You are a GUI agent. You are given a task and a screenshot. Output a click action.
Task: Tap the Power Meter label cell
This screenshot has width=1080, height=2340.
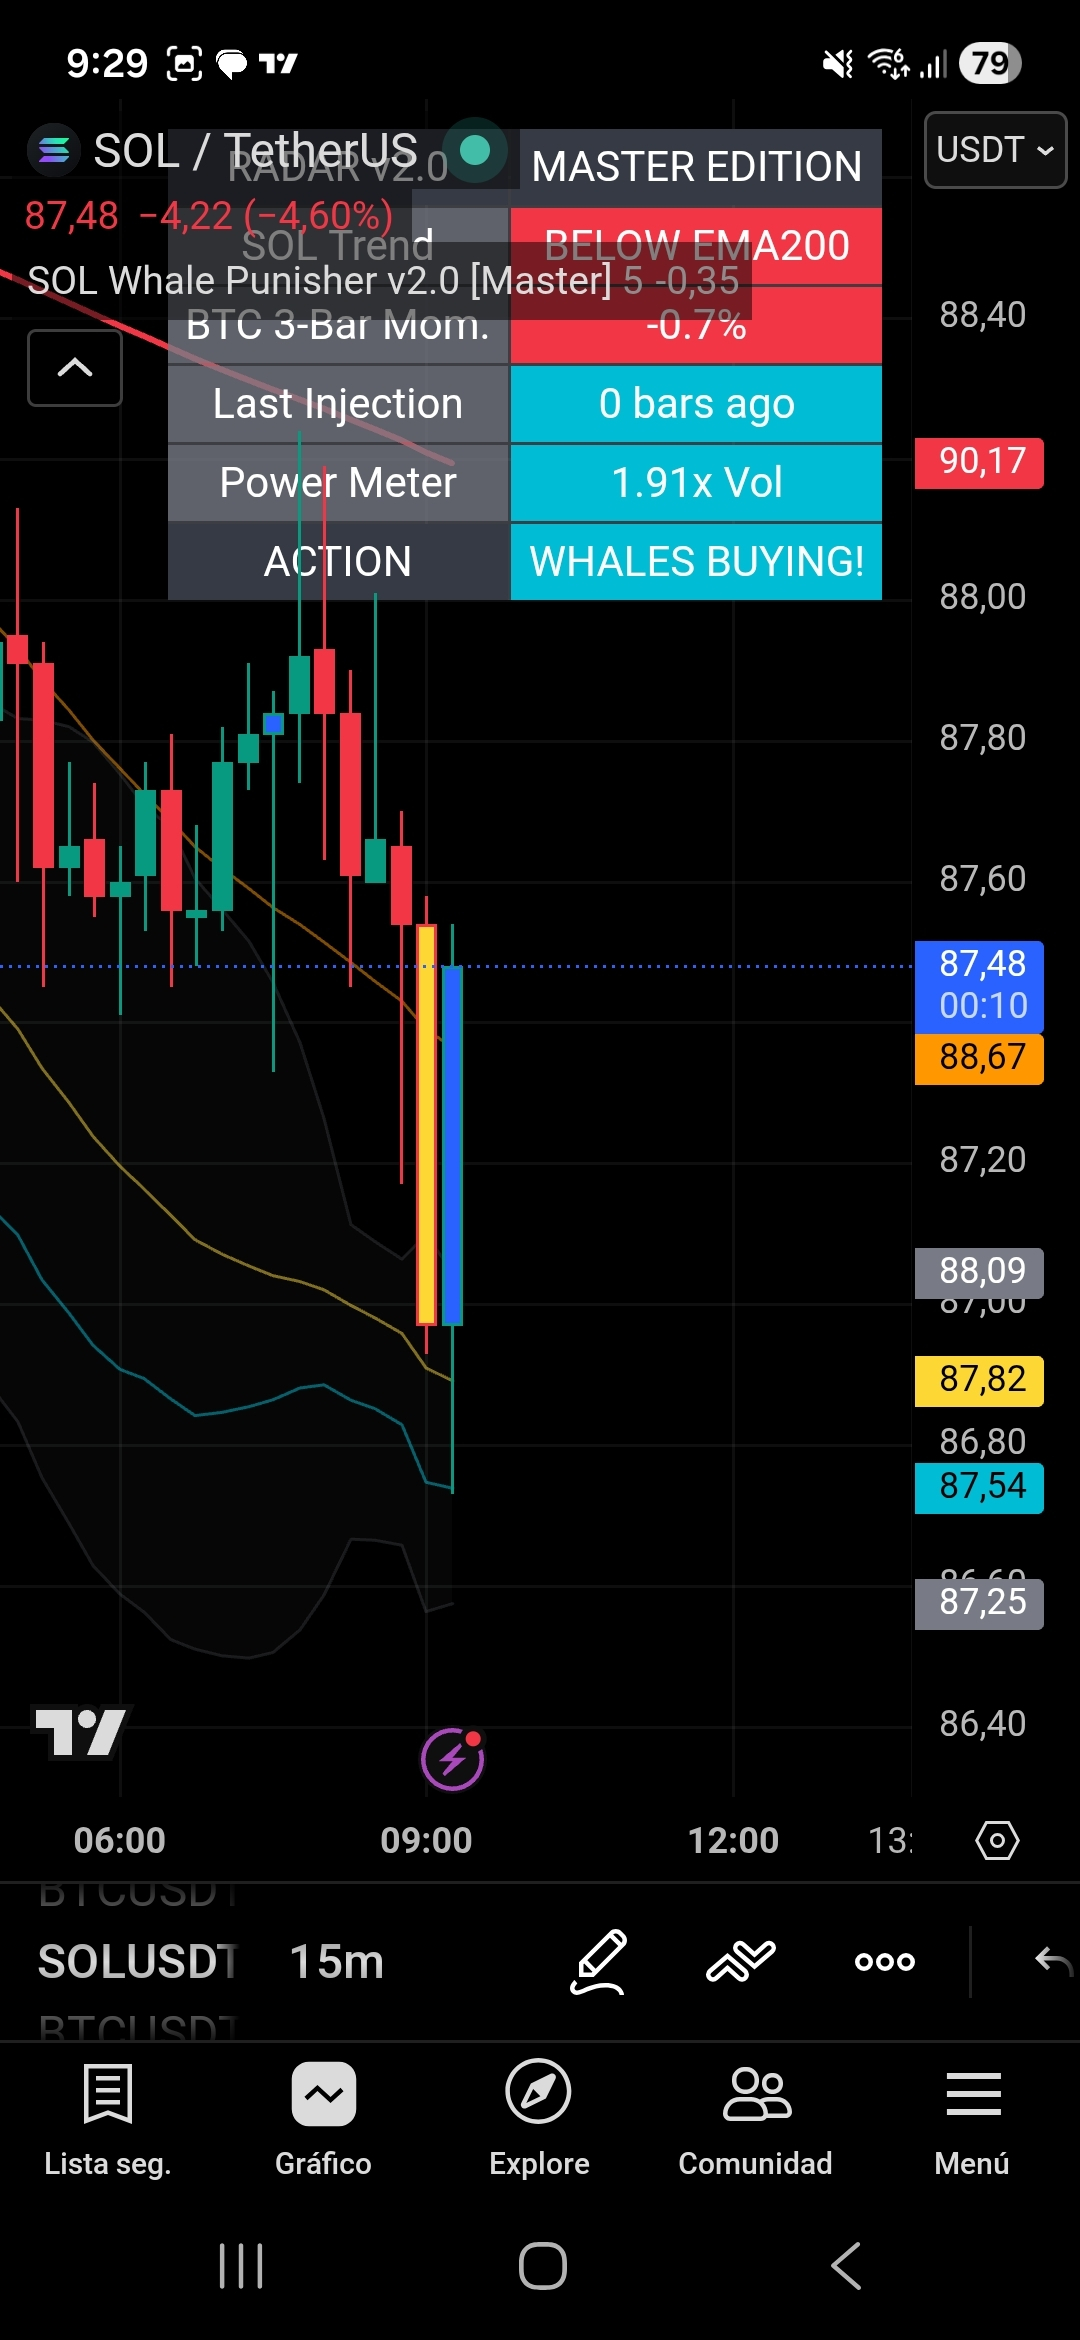pyautogui.click(x=338, y=483)
